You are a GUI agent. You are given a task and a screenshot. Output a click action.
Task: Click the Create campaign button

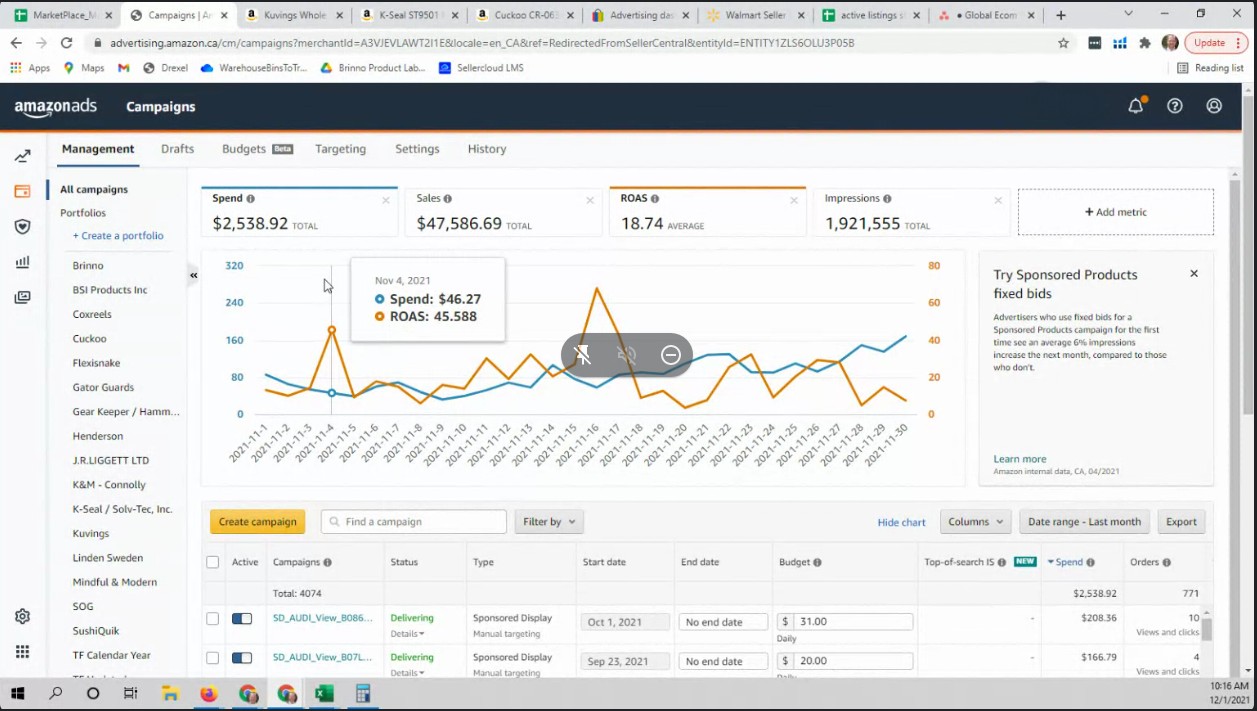(x=258, y=522)
